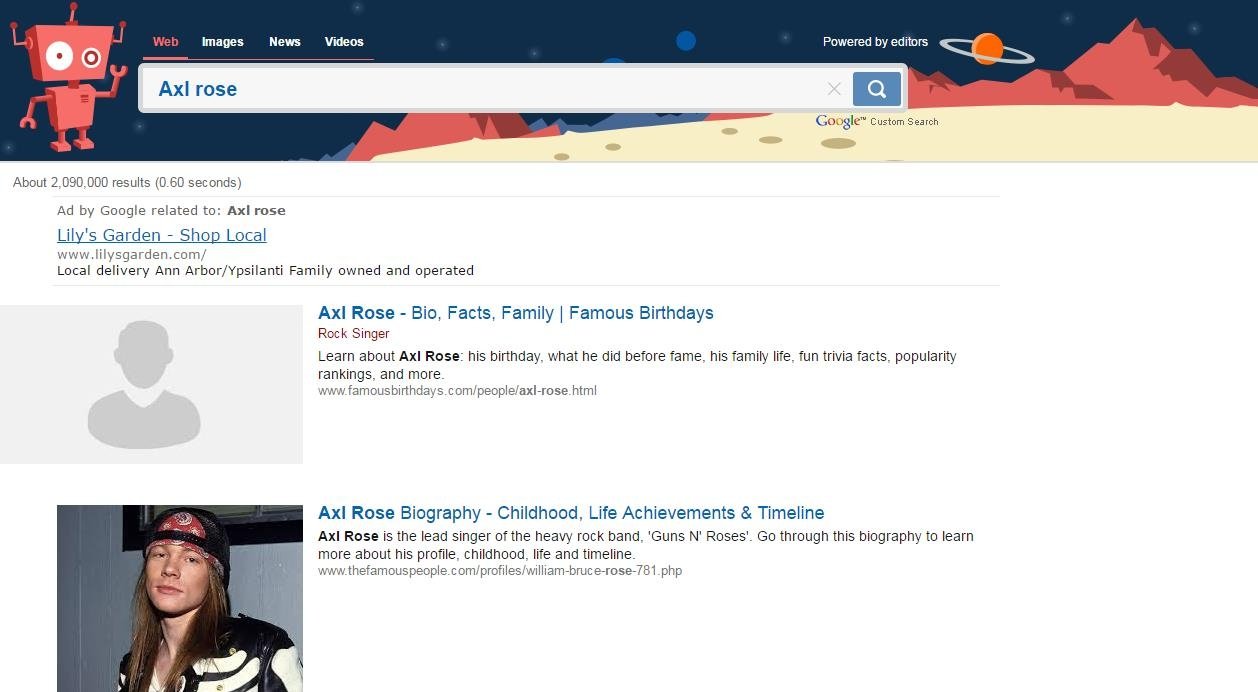1258x692 pixels.
Task: Click the Google Custom Search logo
Action: 877,121
